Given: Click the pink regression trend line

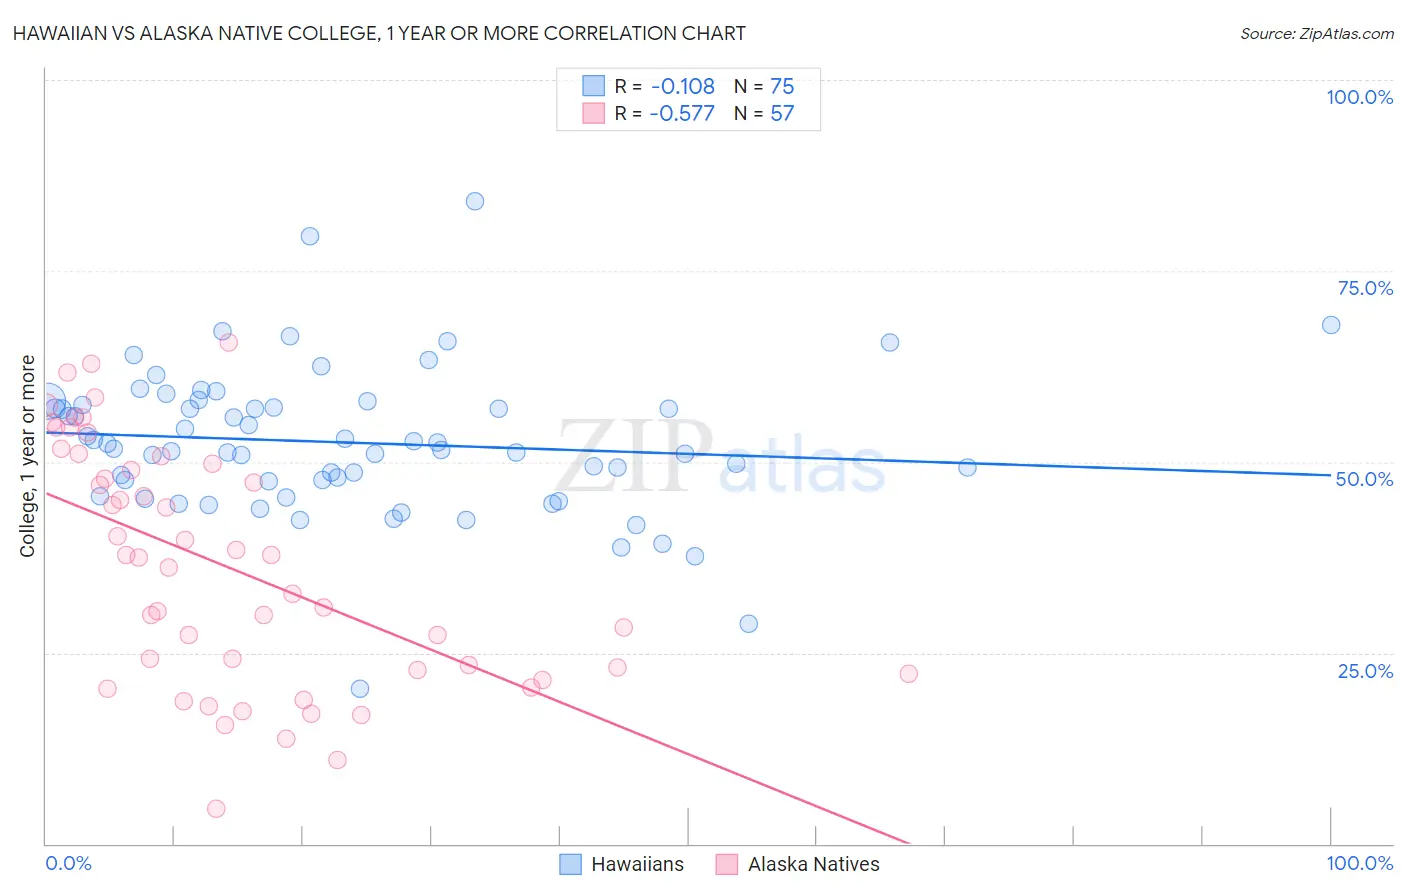Looking at the screenshot, I should coord(478,668).
